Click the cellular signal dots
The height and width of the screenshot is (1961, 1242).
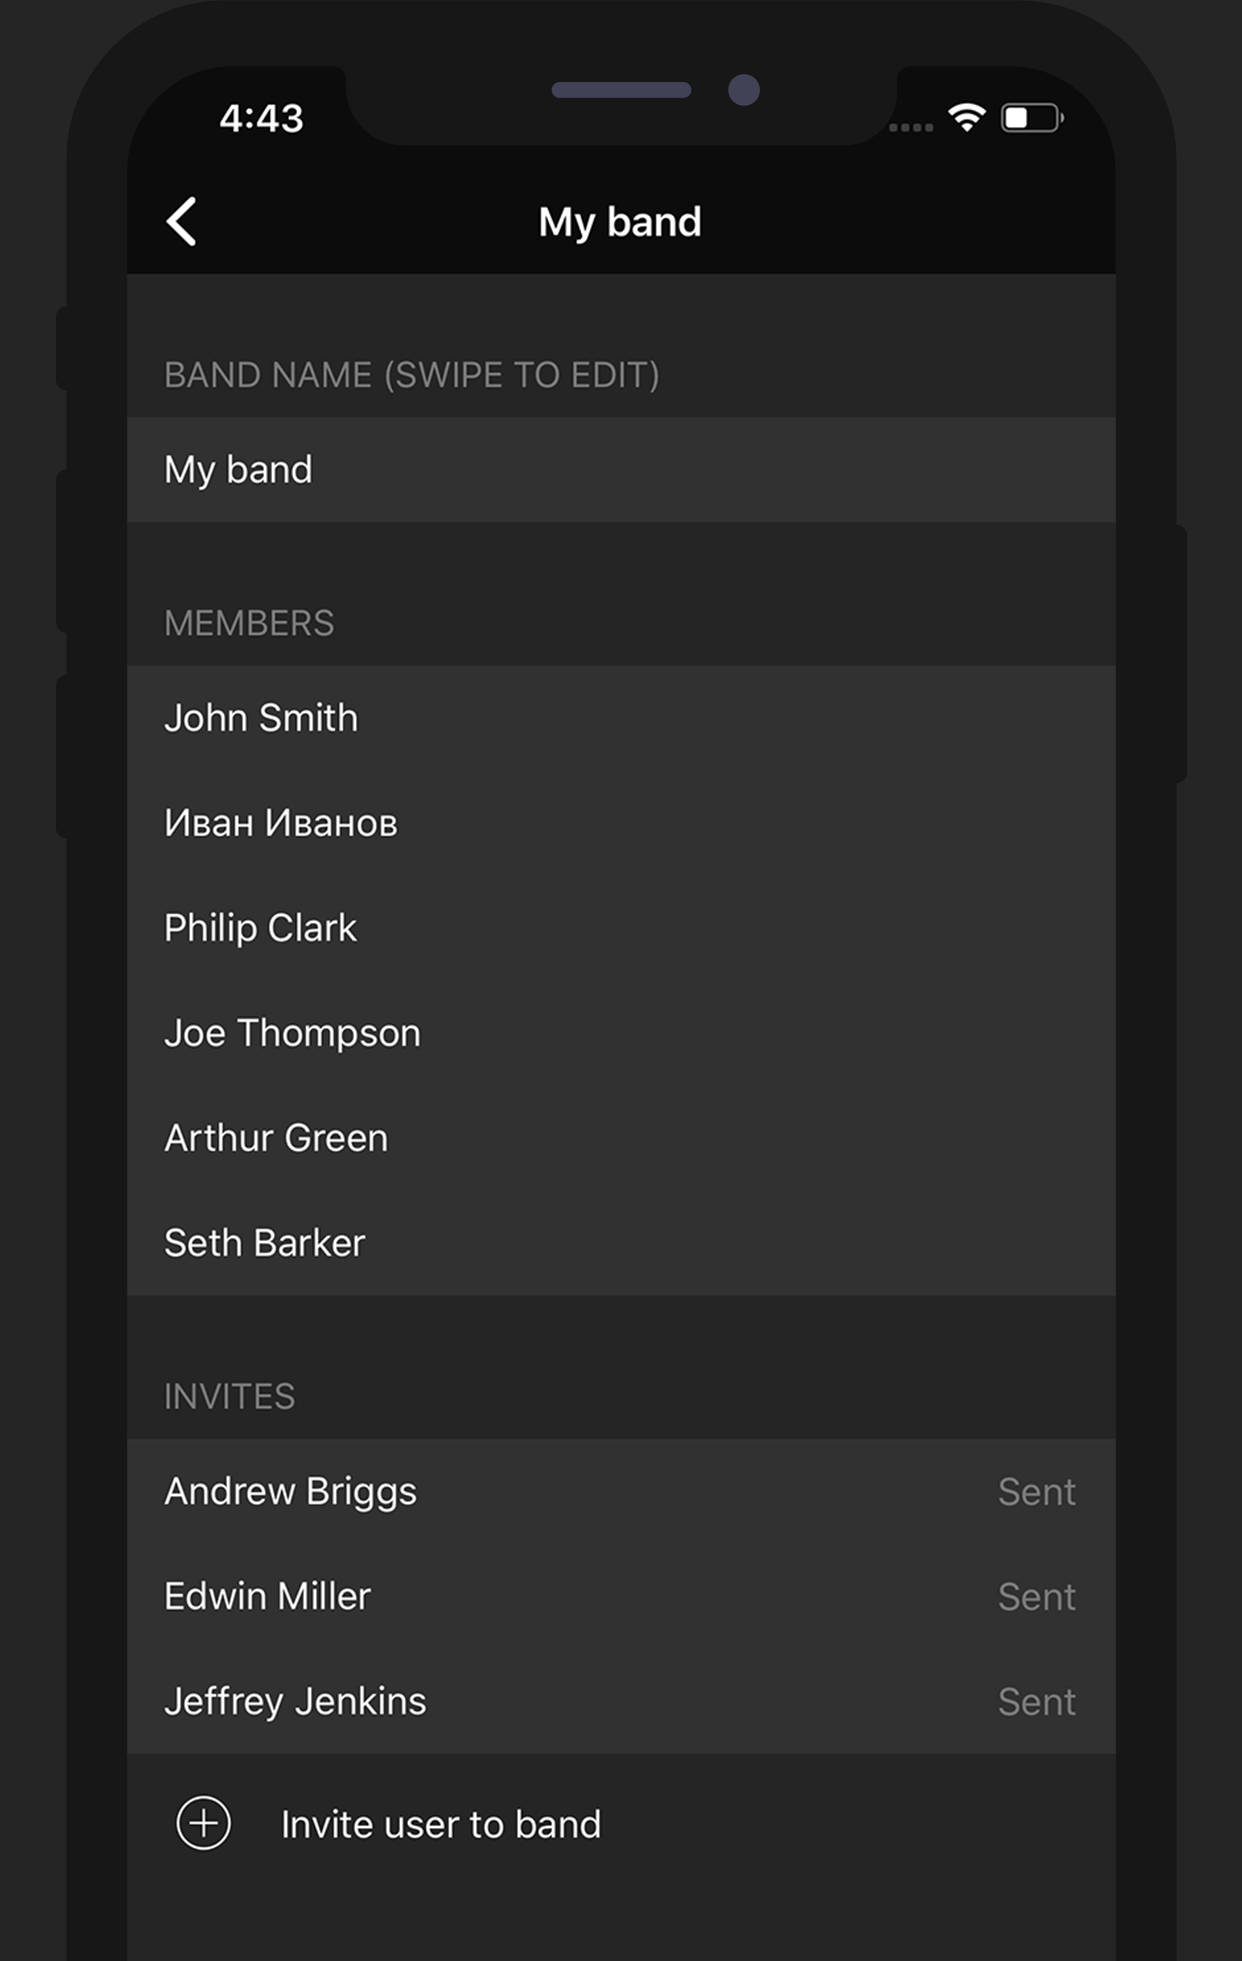click(x=911, y=127)
